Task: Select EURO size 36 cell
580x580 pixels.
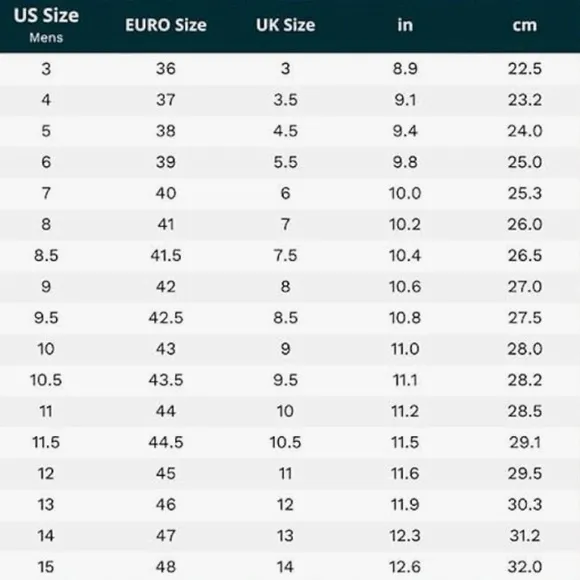Action: 166,68
